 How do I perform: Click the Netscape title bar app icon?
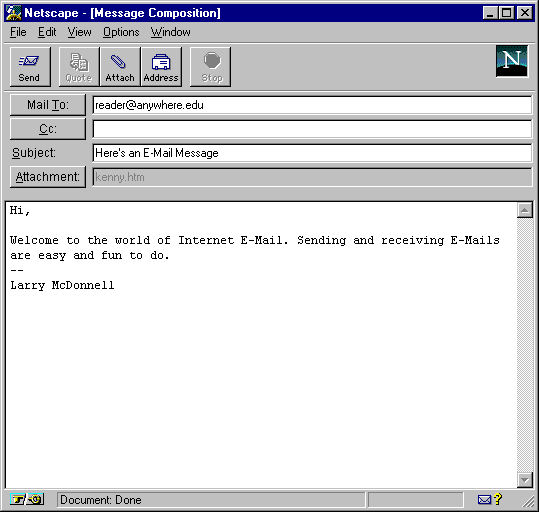pyautogui.click(x=14, y=13)
